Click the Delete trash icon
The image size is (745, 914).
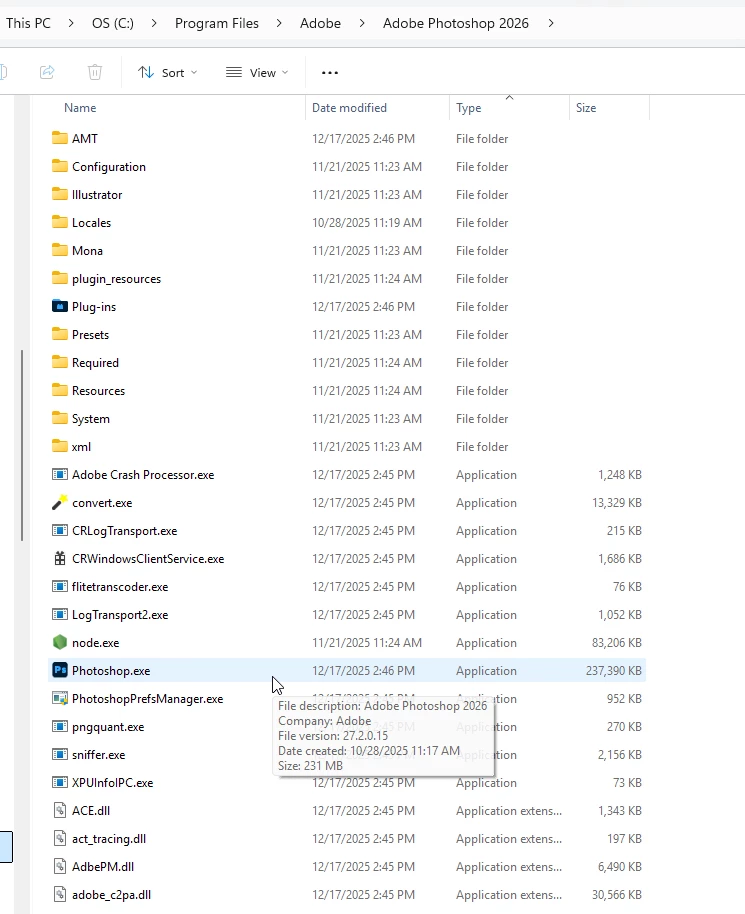coord(94,72)
